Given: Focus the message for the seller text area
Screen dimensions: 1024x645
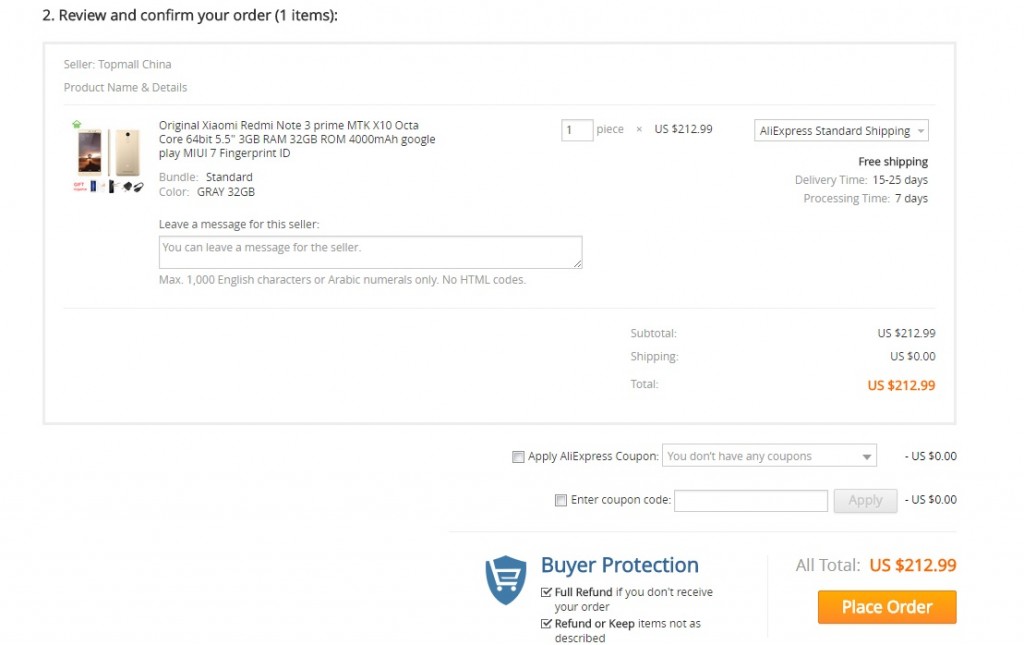Looking at the screenshot, I should (x=370, y=252).
